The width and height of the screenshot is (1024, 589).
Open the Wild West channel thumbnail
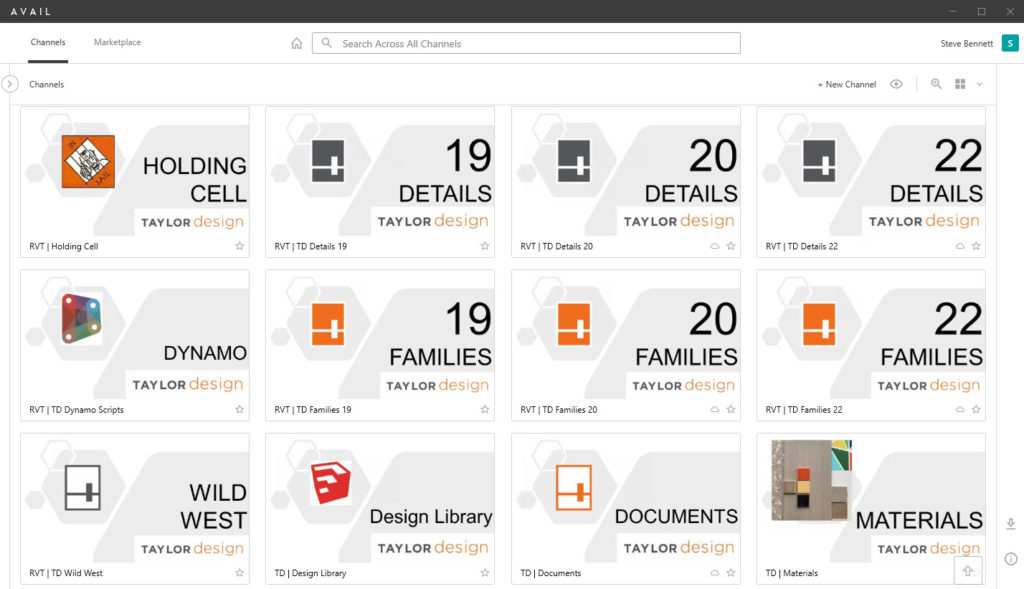135,498
